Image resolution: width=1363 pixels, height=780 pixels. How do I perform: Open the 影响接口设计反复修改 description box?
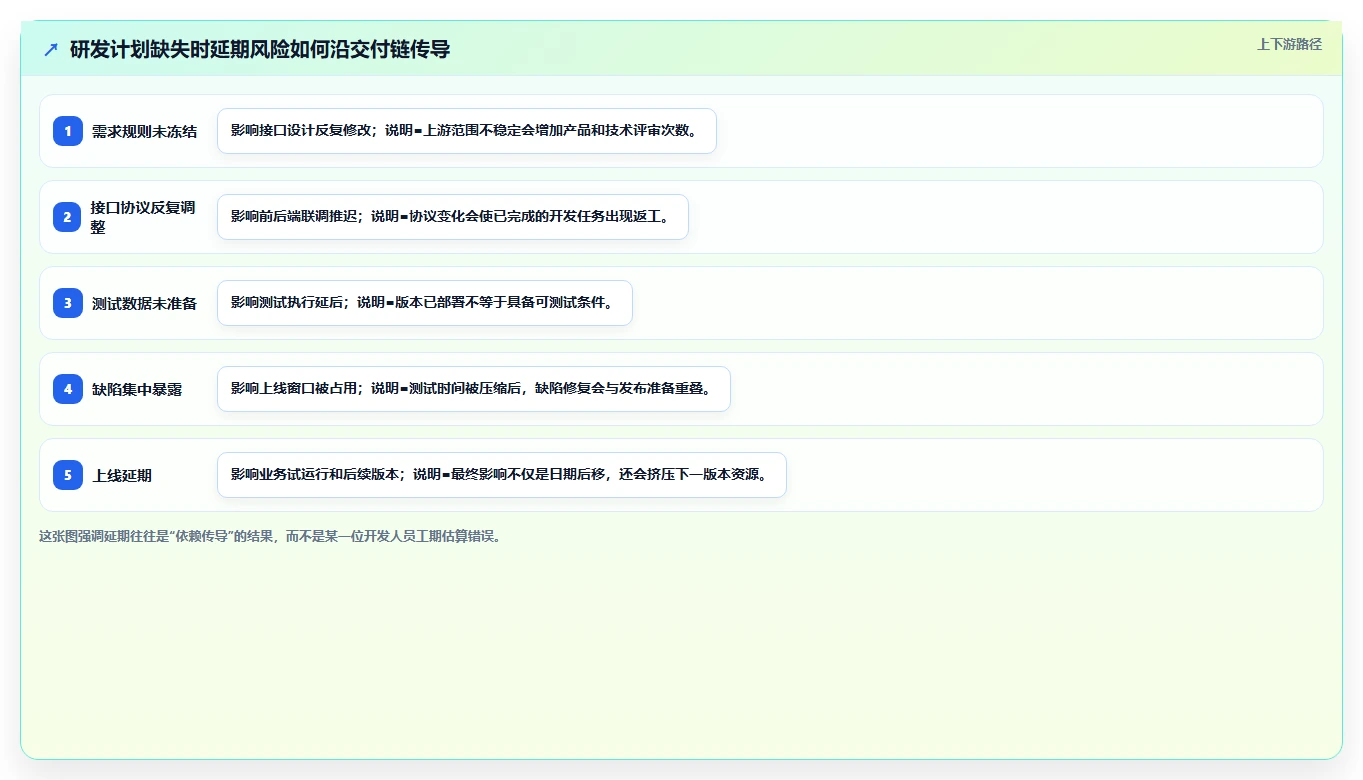coord(467,131)
